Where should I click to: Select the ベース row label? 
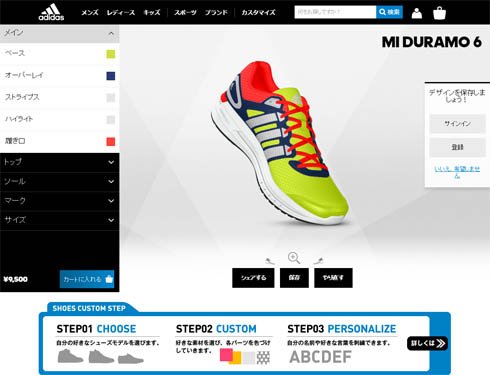(15, 53)
